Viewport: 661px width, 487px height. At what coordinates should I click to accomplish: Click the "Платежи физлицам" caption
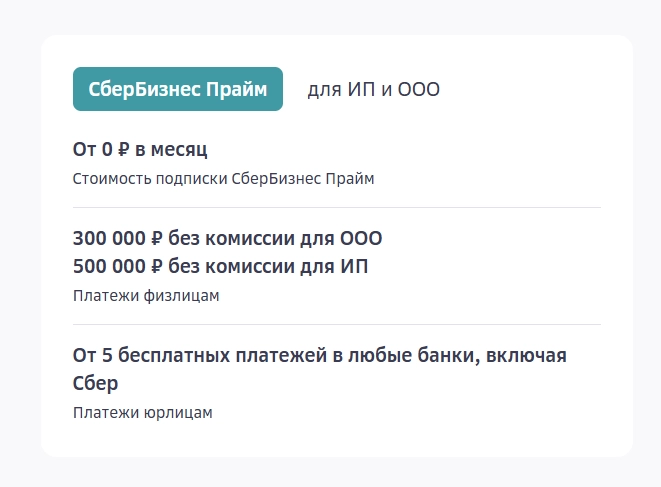click(x=146, y=295)
